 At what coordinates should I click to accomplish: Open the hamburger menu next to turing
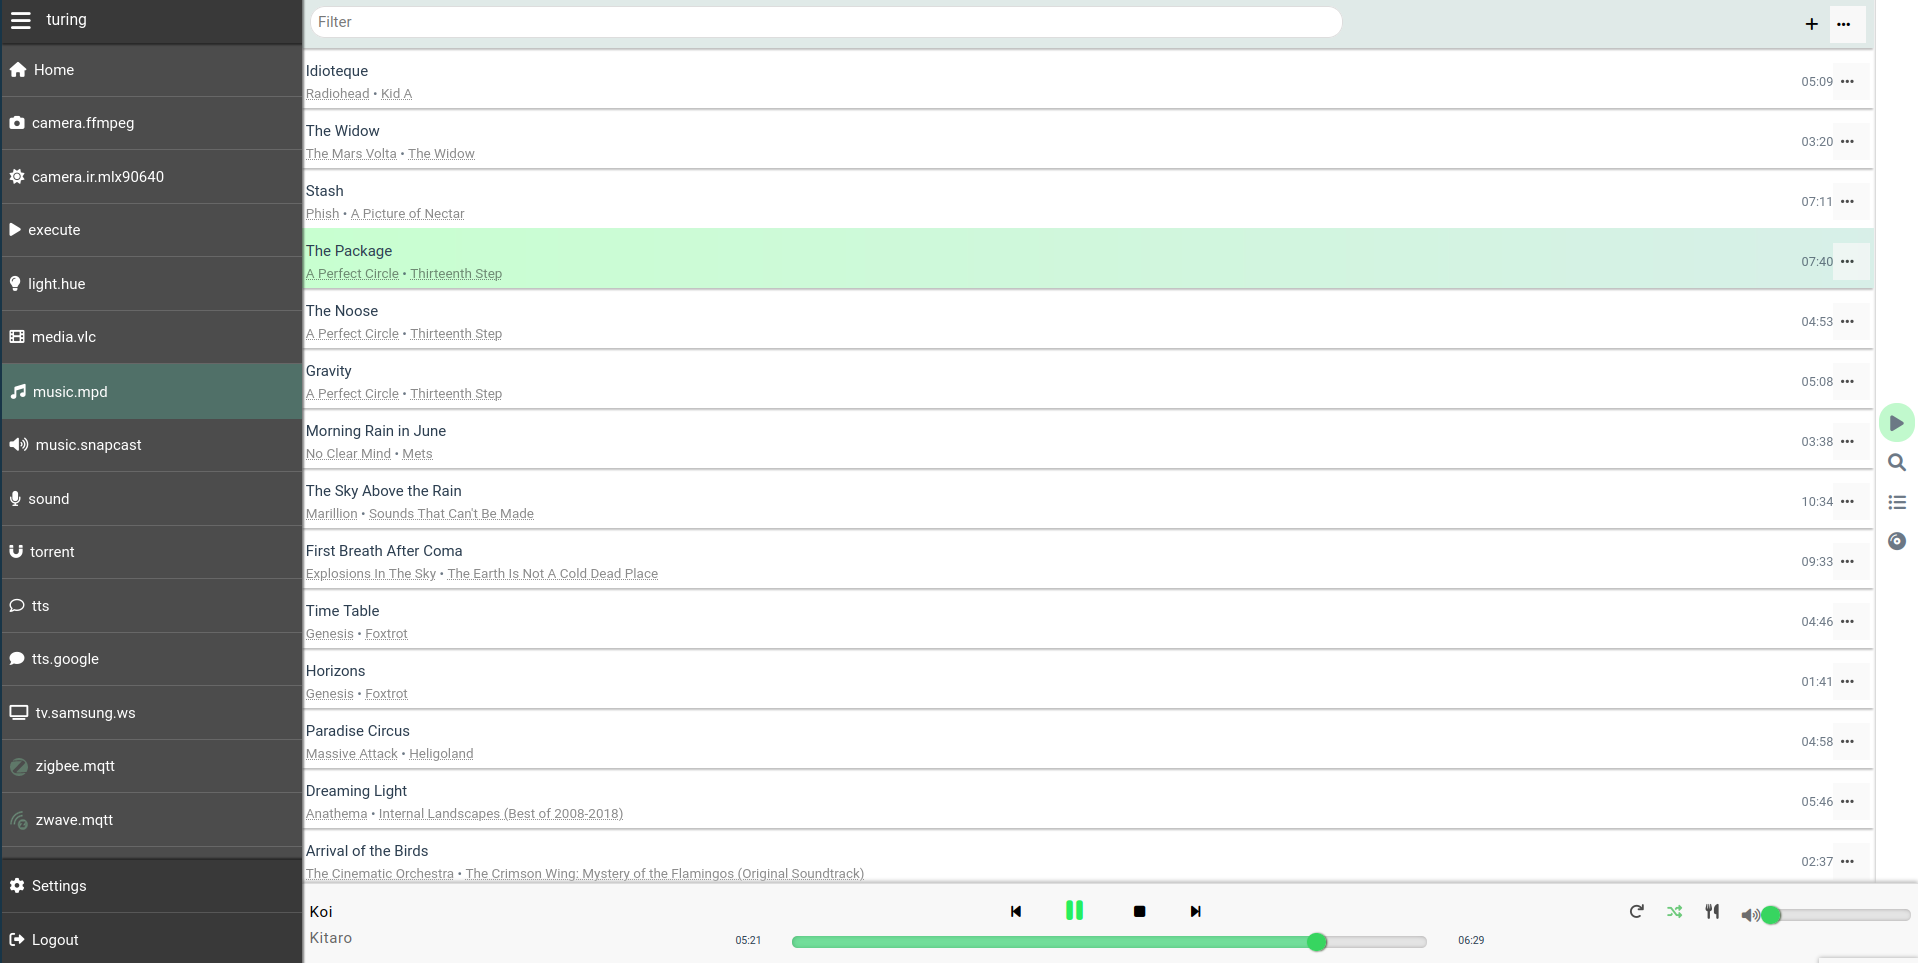point(20,19)
